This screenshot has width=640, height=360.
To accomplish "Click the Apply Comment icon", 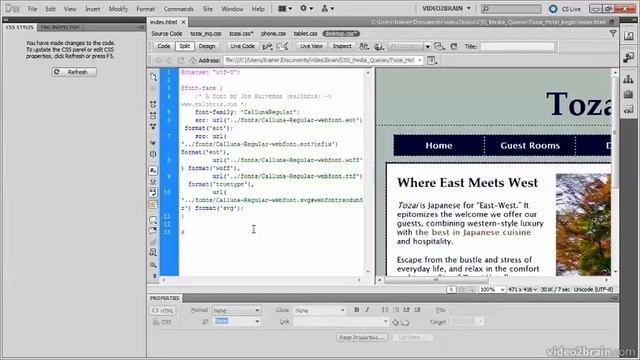I will coord(153,220).
